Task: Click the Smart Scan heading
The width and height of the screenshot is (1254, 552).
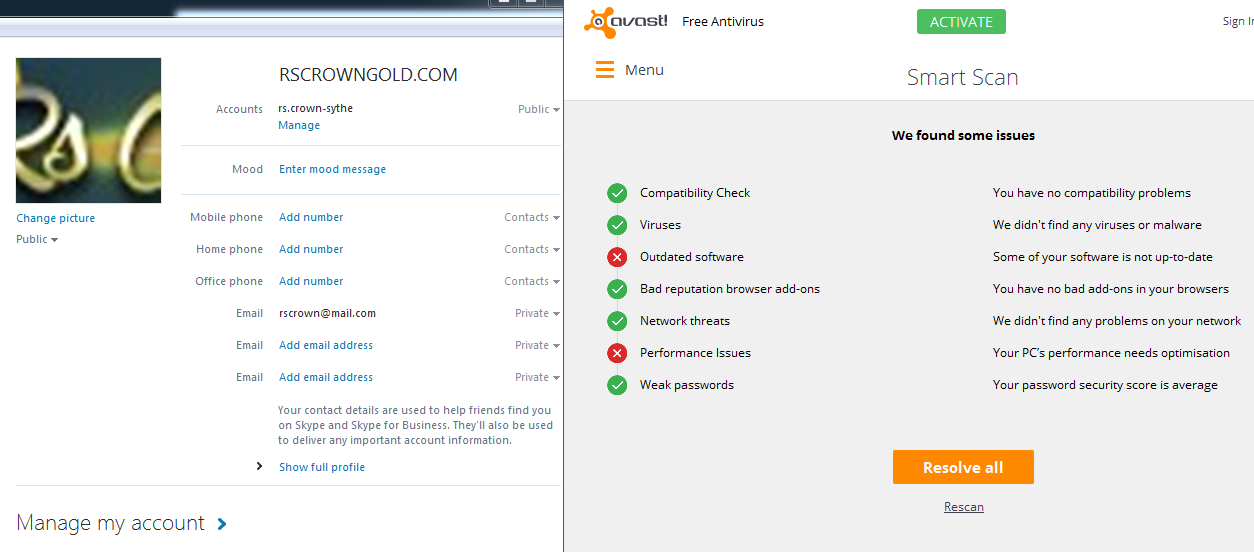Action: tap(963, 77)
